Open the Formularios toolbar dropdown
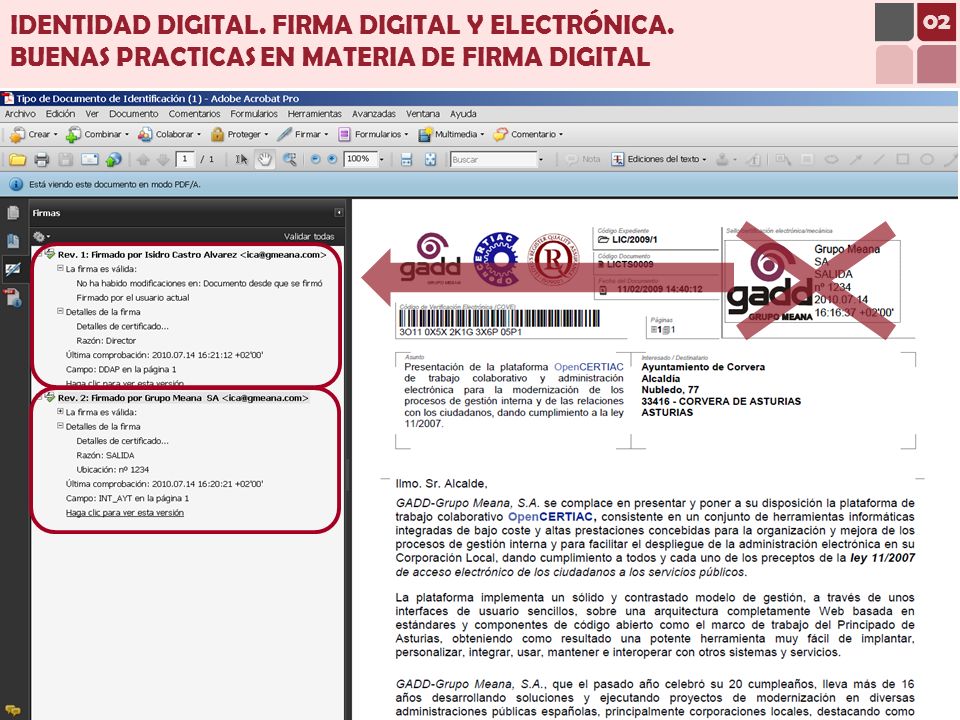The height and width of the screenshot is (720, 960). tap(372, 134)
